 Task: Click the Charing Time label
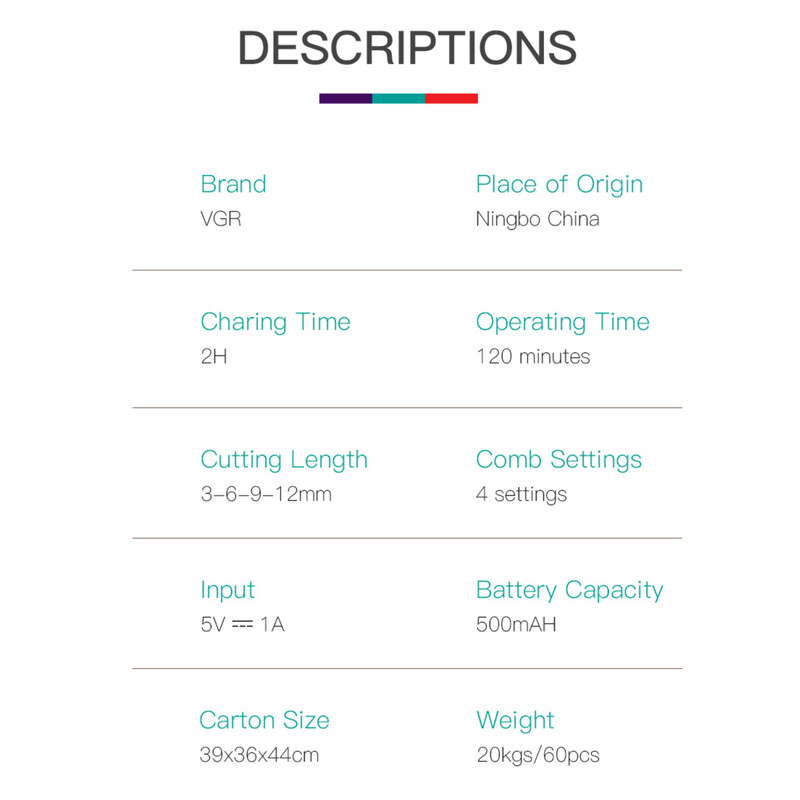click(x=276, y=322)
